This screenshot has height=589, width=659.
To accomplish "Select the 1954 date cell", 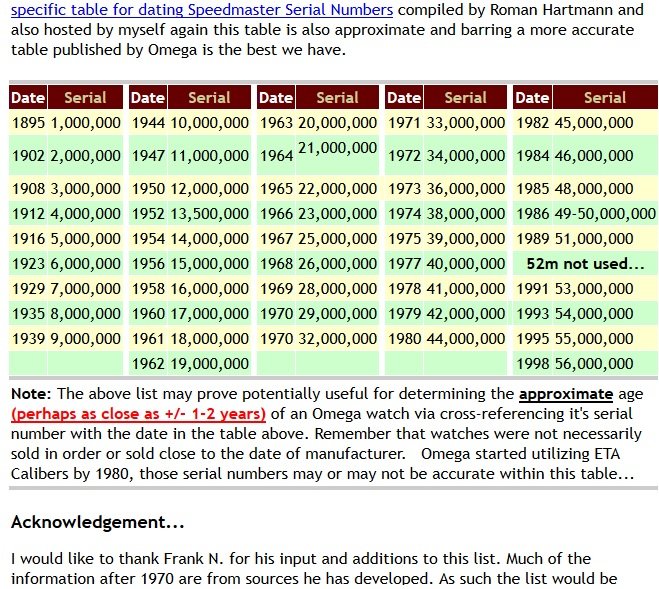I will pos(148,238).
